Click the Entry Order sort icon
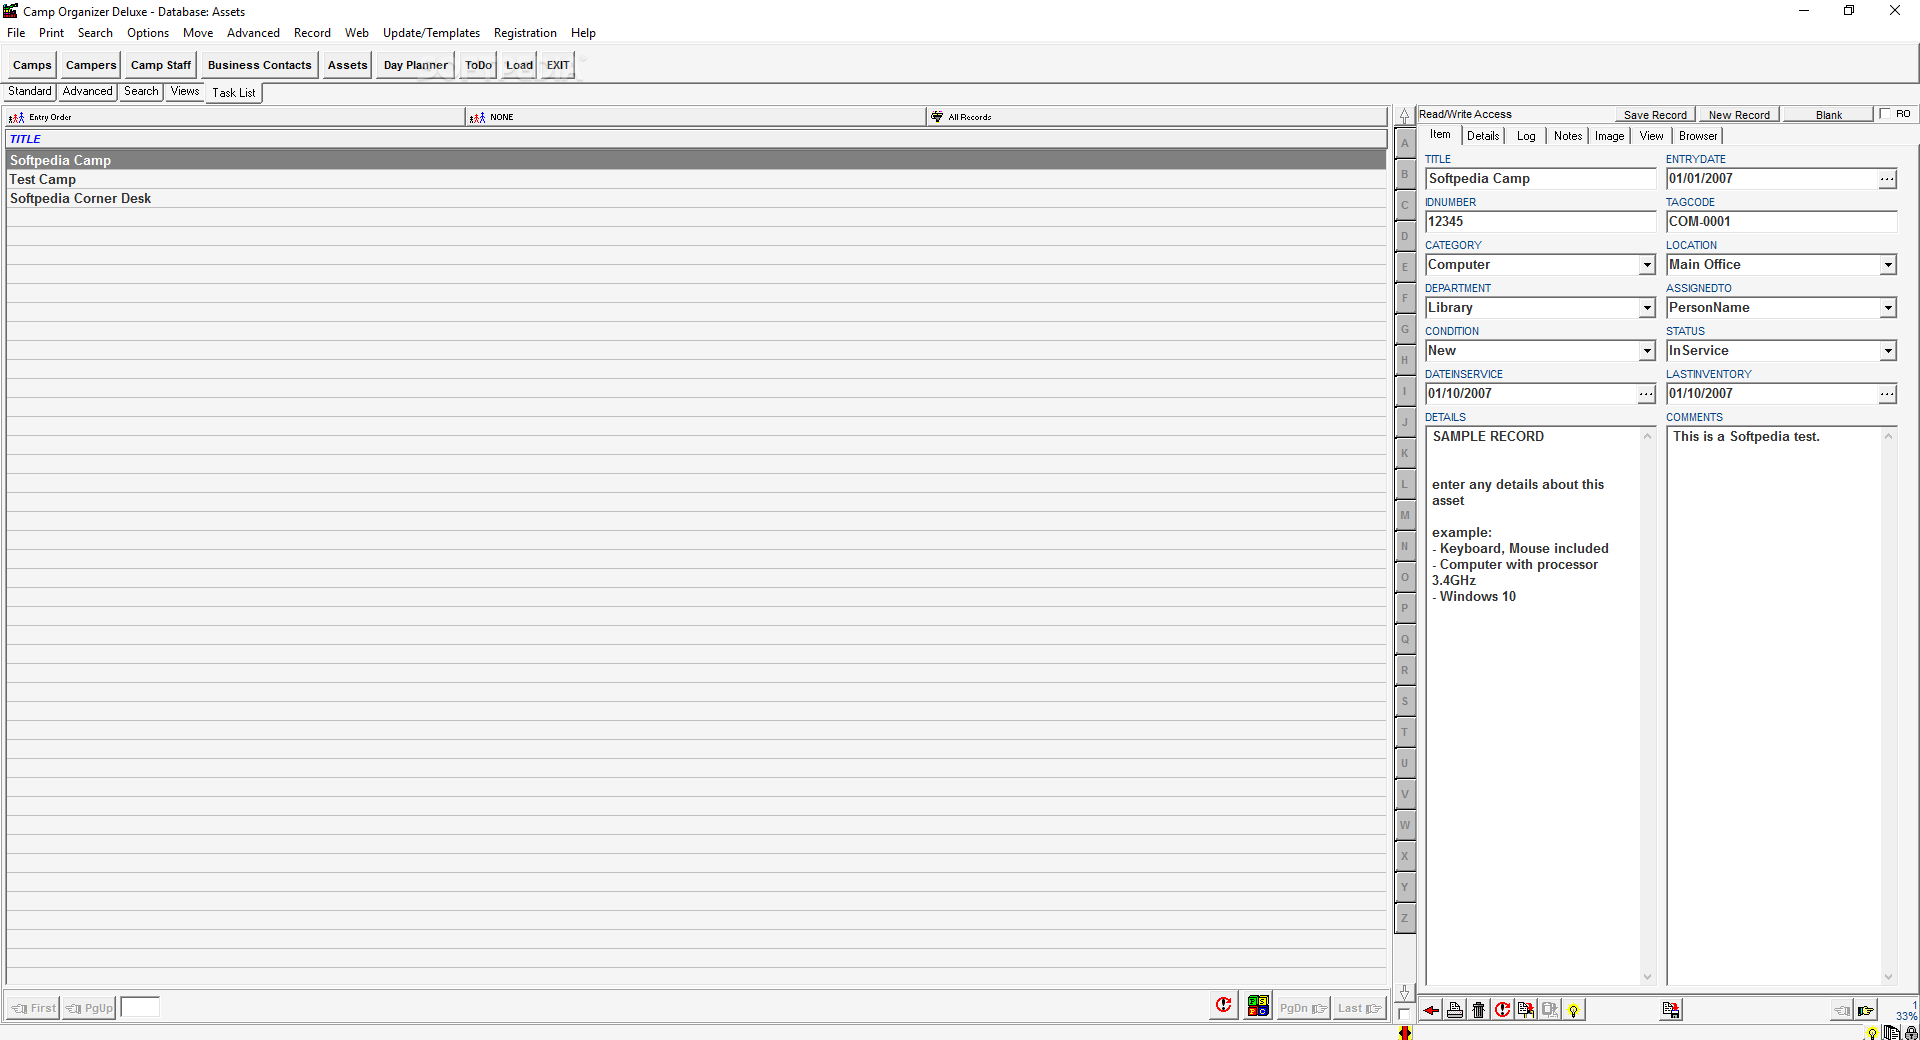 point(16,117)
